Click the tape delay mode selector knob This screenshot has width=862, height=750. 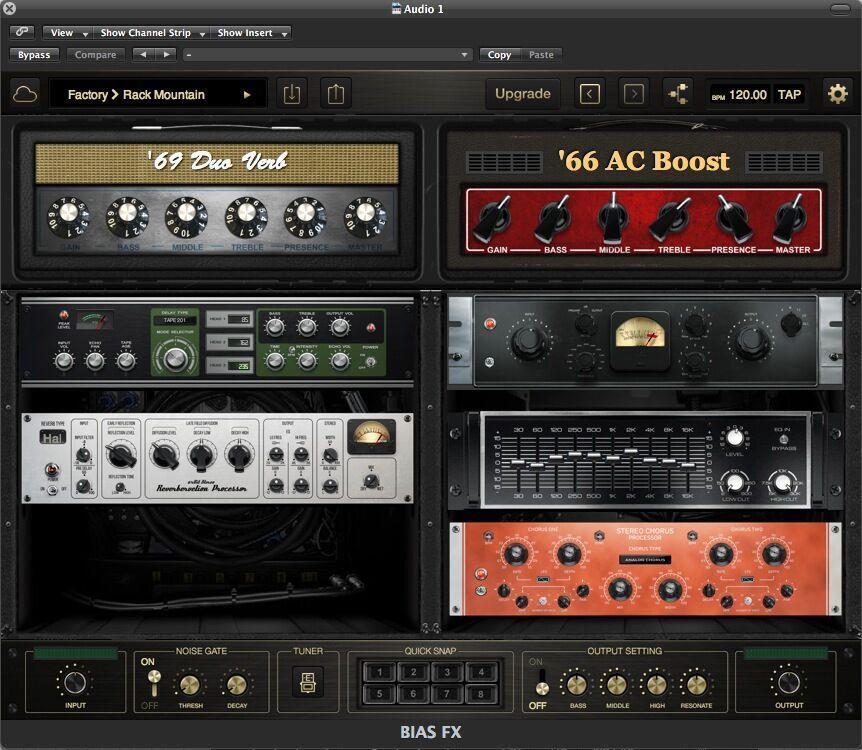click(175, 359)
